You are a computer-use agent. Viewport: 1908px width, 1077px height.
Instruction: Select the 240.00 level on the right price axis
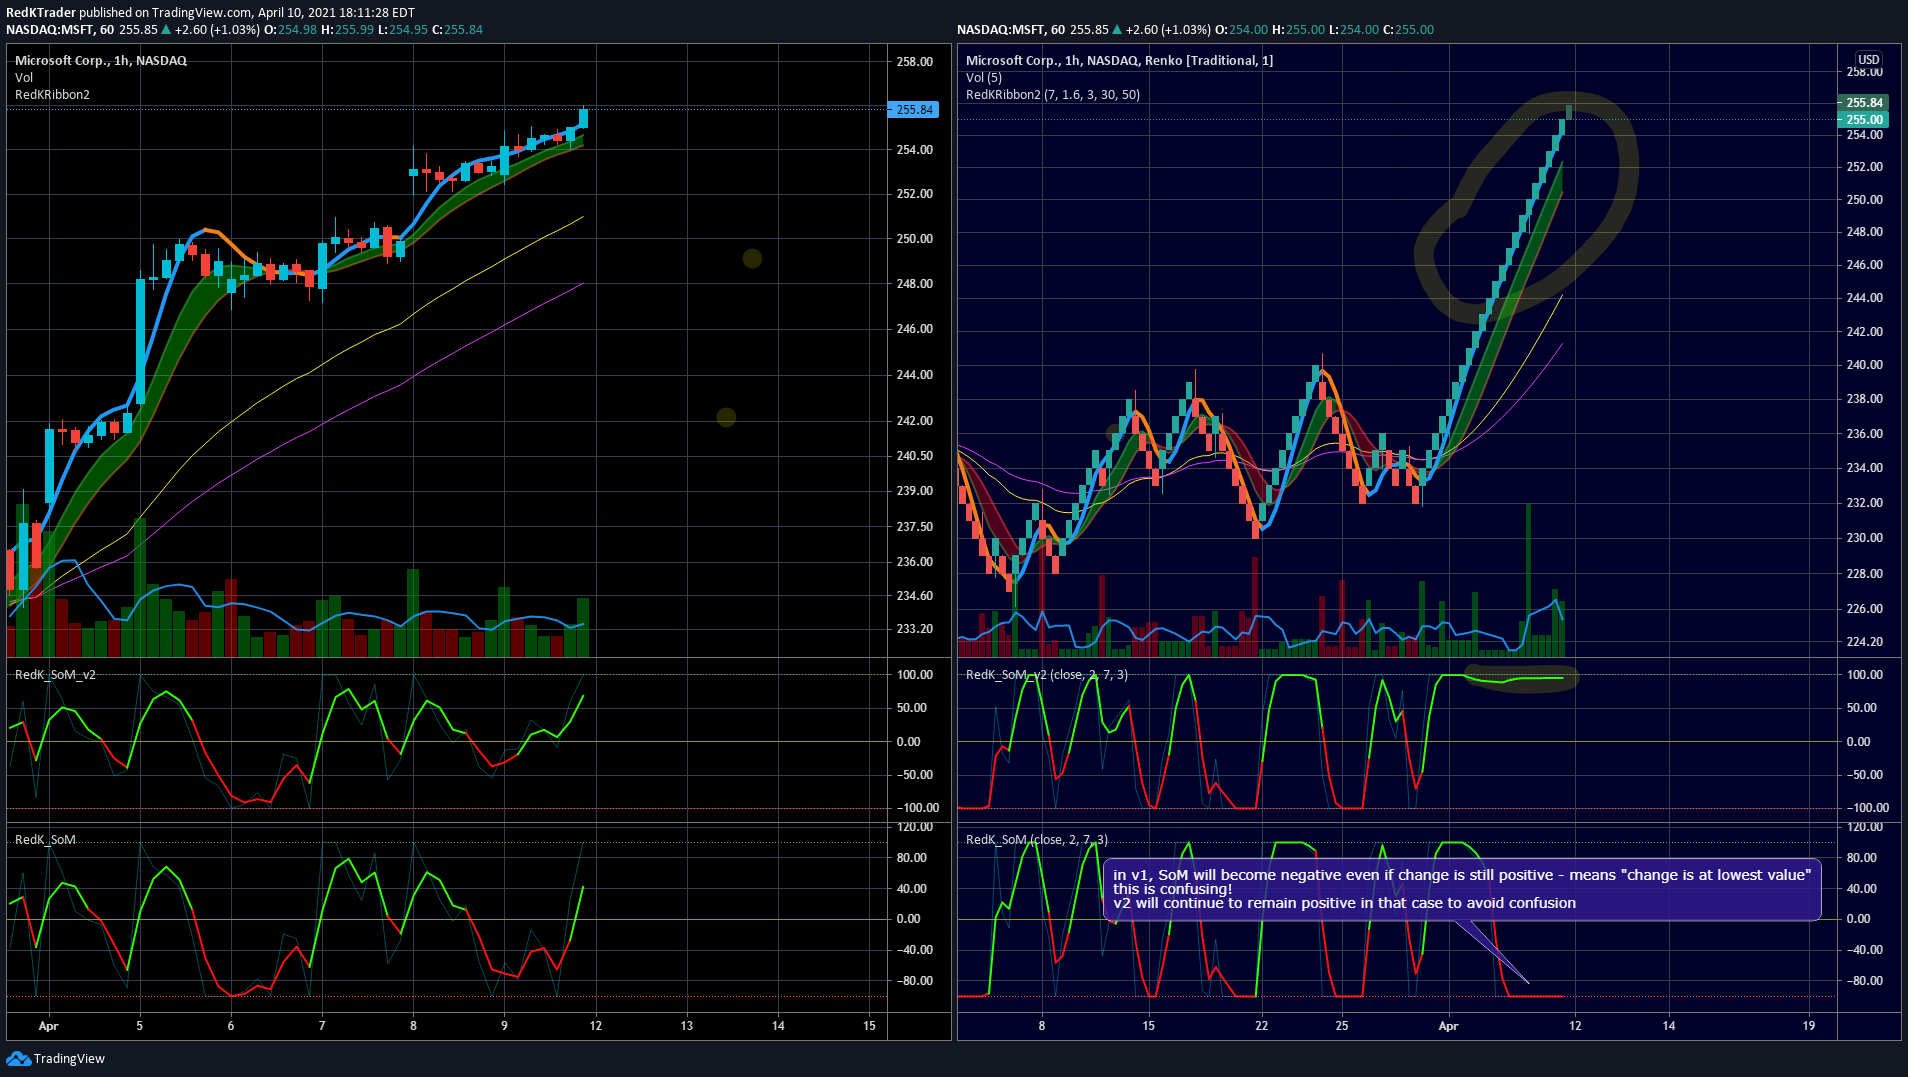click(1864, 365)
